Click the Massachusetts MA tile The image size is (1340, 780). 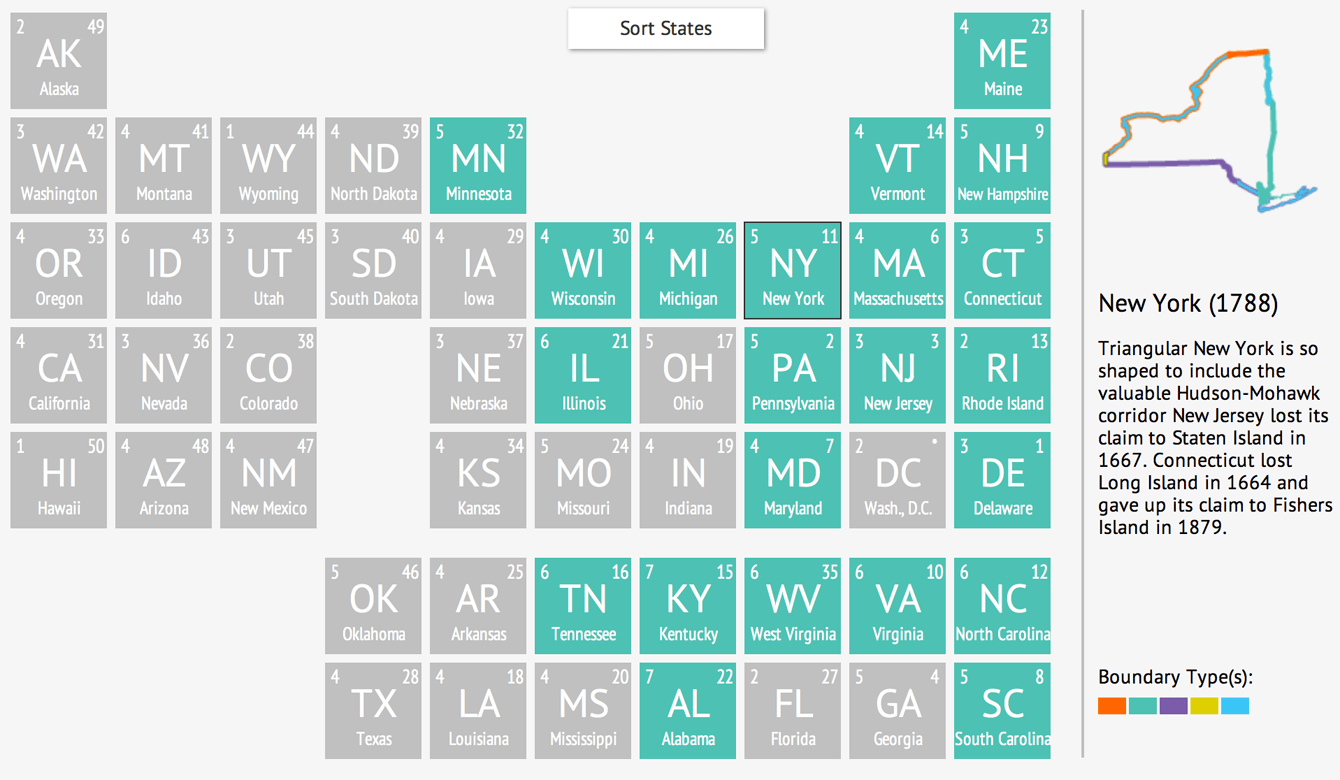pos(897,271)
